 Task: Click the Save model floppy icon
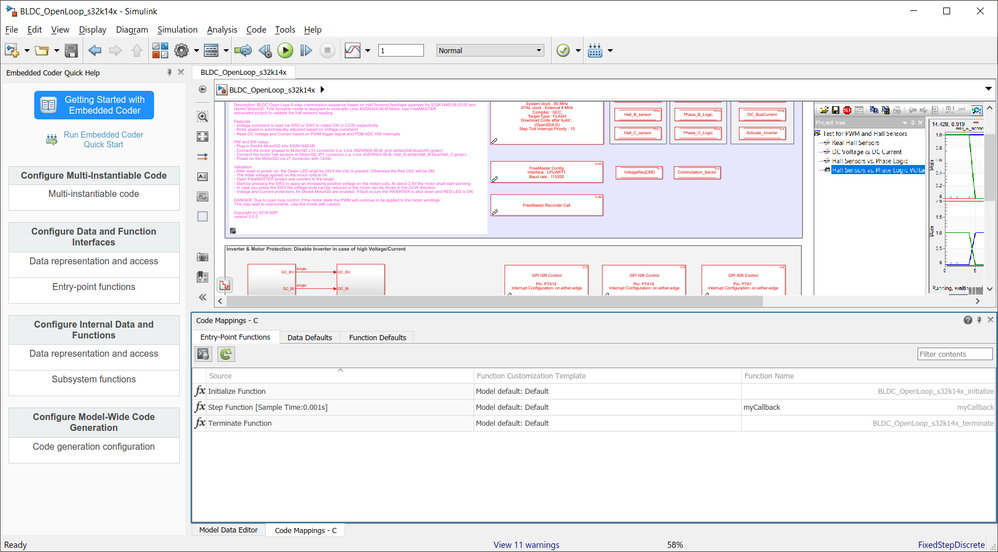(69, 50)
